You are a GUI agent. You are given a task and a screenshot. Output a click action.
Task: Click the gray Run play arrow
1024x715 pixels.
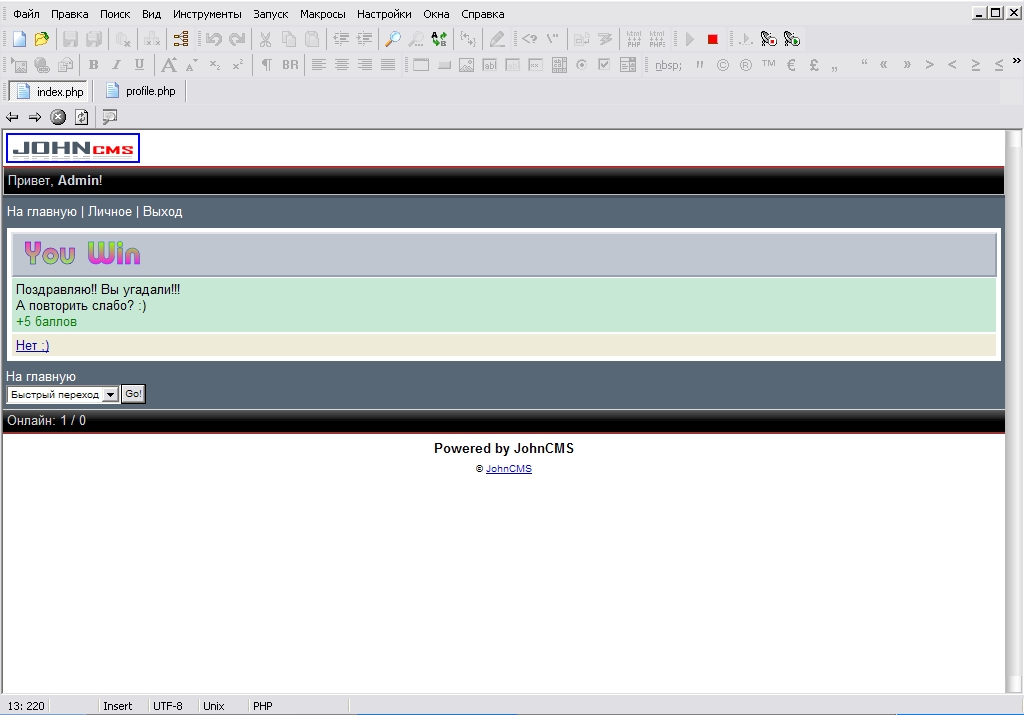[x=690, y=40]
